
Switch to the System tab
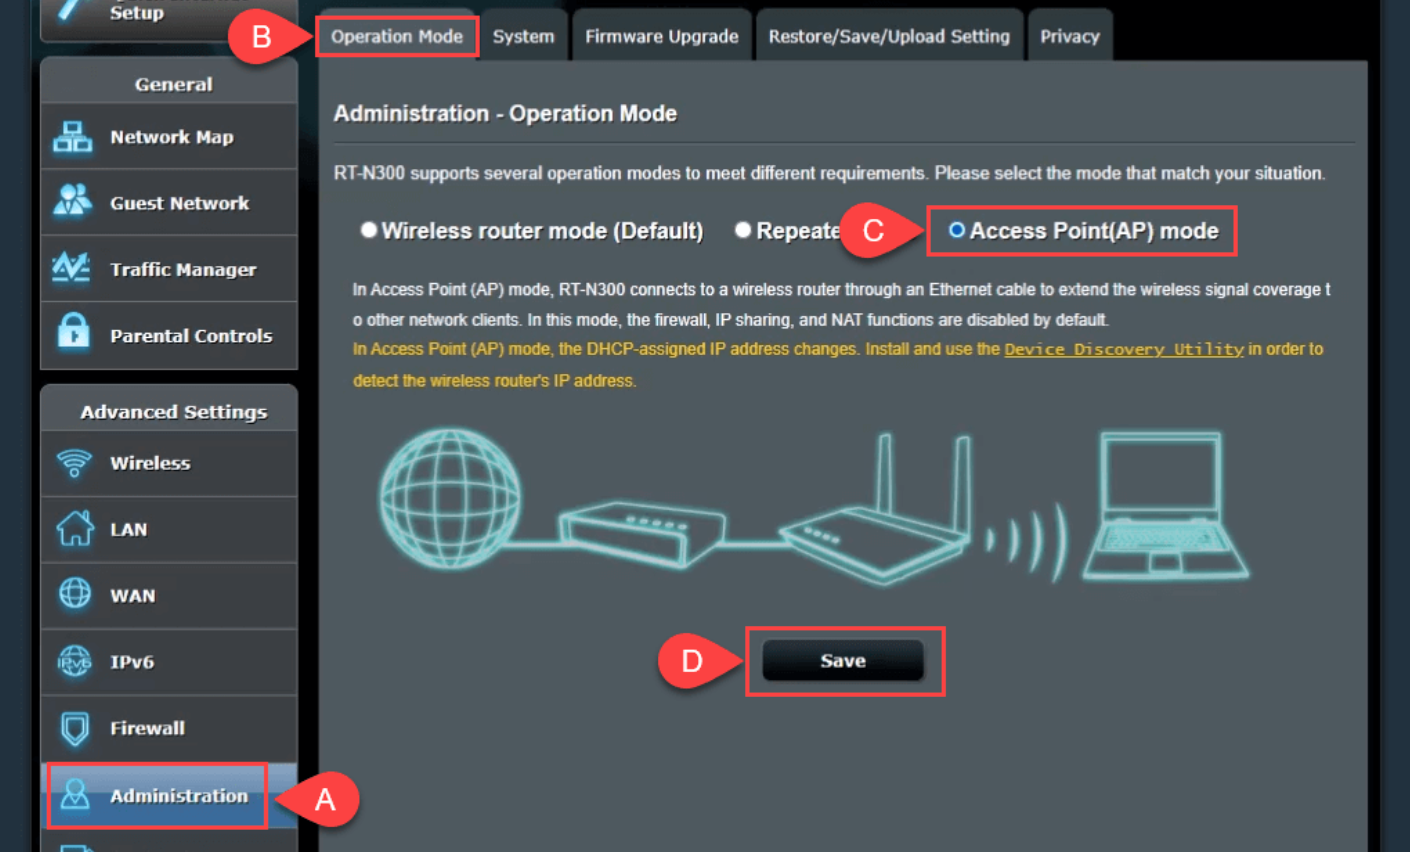point(523,36)
